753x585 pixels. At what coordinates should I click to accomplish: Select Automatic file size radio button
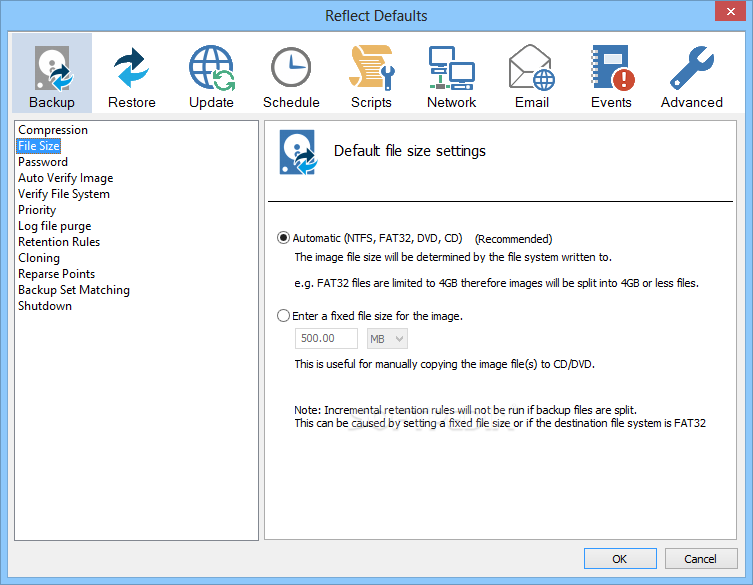283,238
